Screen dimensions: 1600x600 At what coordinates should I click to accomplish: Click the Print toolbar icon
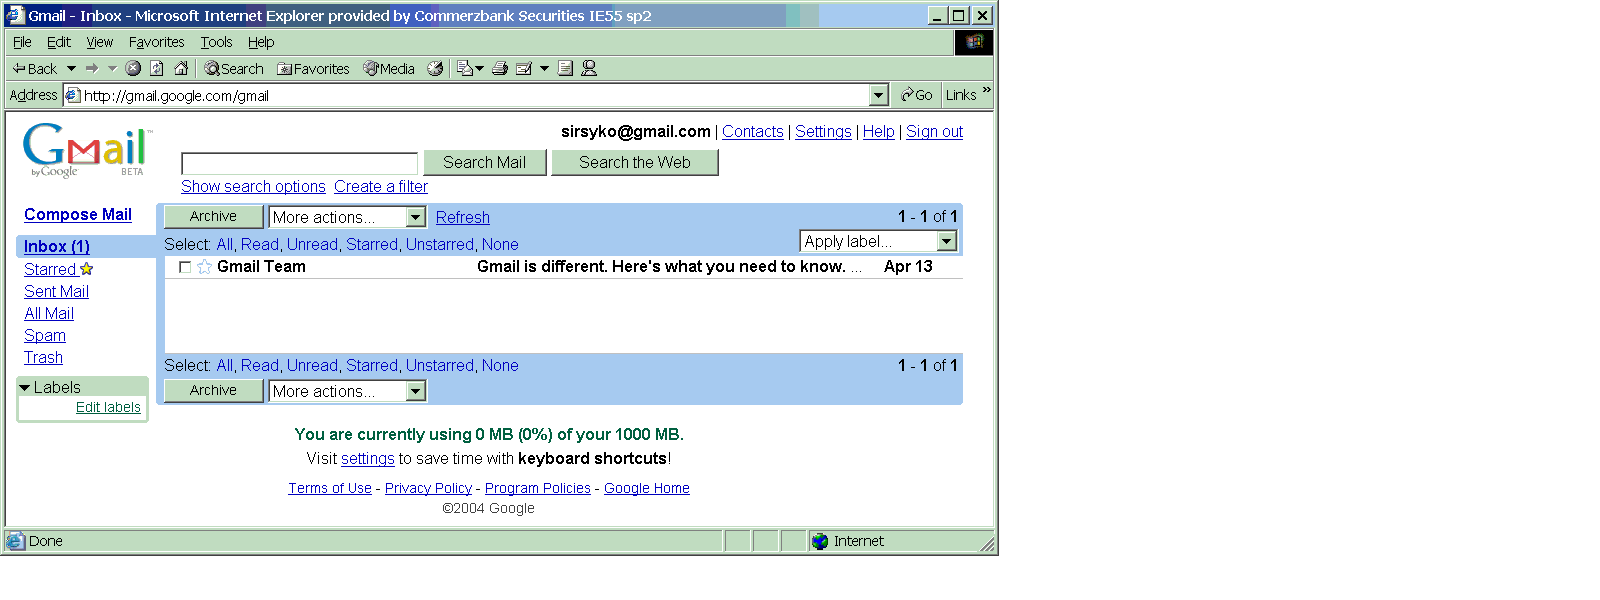coord(500,68)
